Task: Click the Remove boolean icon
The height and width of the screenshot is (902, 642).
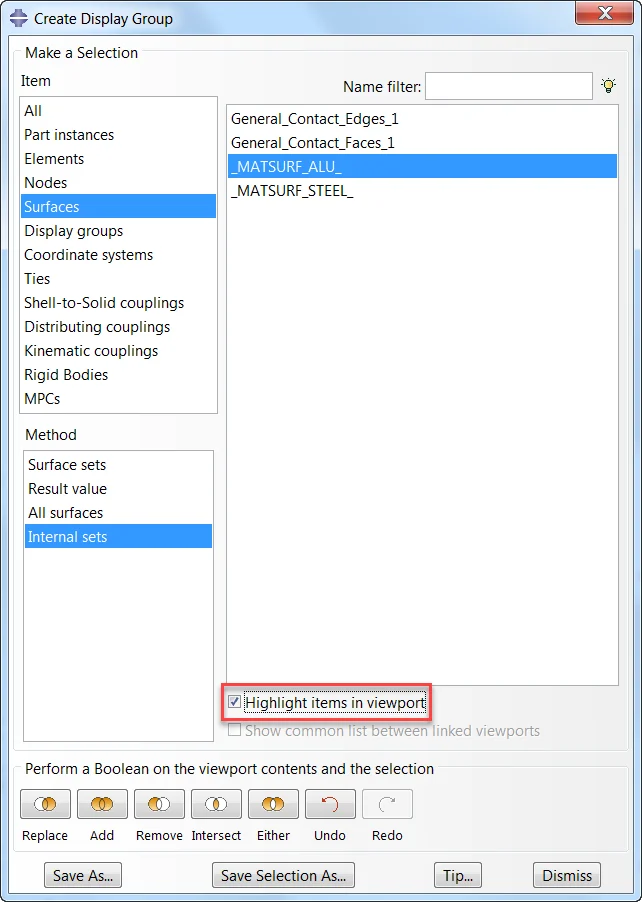Action: pyautogui.click(x=159, y=804)
